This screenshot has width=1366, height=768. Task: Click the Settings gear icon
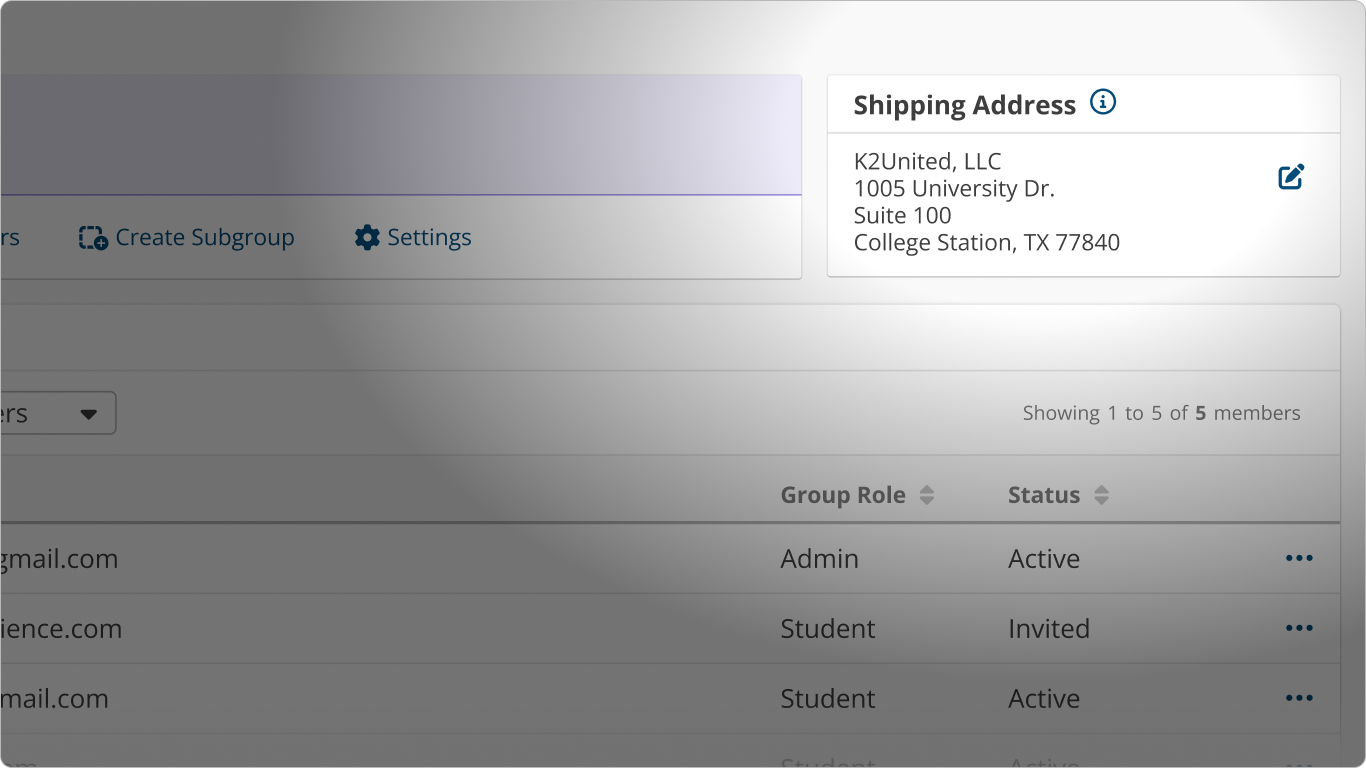[x=366, y=237]
